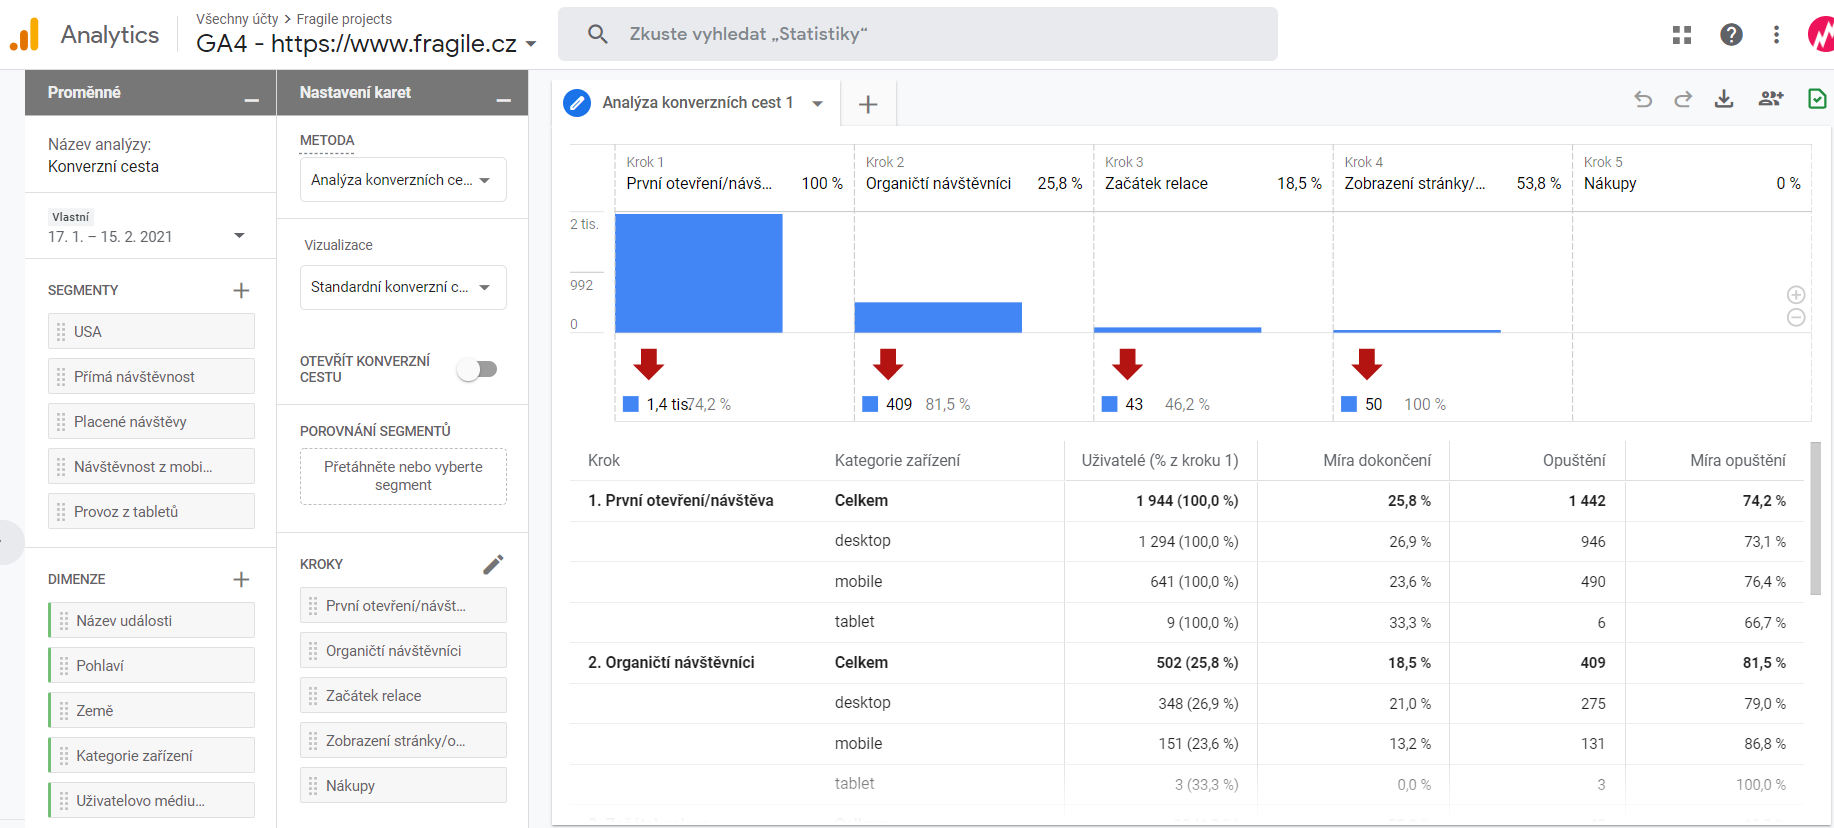Image resolution: width=1834 pixels, height=828 pixels.
Task: Select the Pohlaví dimension
Action: 151,665
